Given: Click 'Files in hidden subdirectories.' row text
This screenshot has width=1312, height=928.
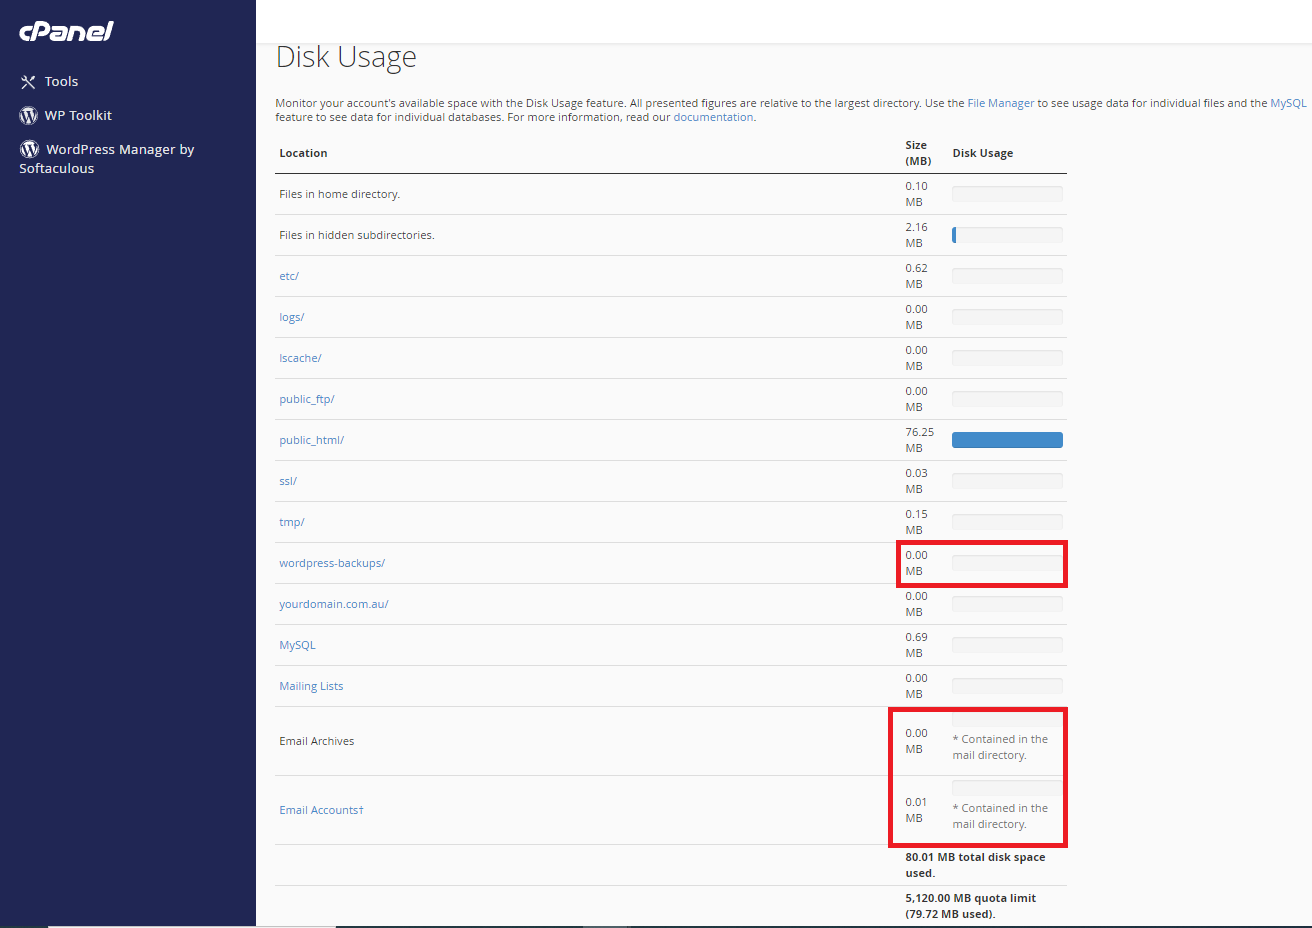Looking at the screenshot, I should (x=357, y=235).
